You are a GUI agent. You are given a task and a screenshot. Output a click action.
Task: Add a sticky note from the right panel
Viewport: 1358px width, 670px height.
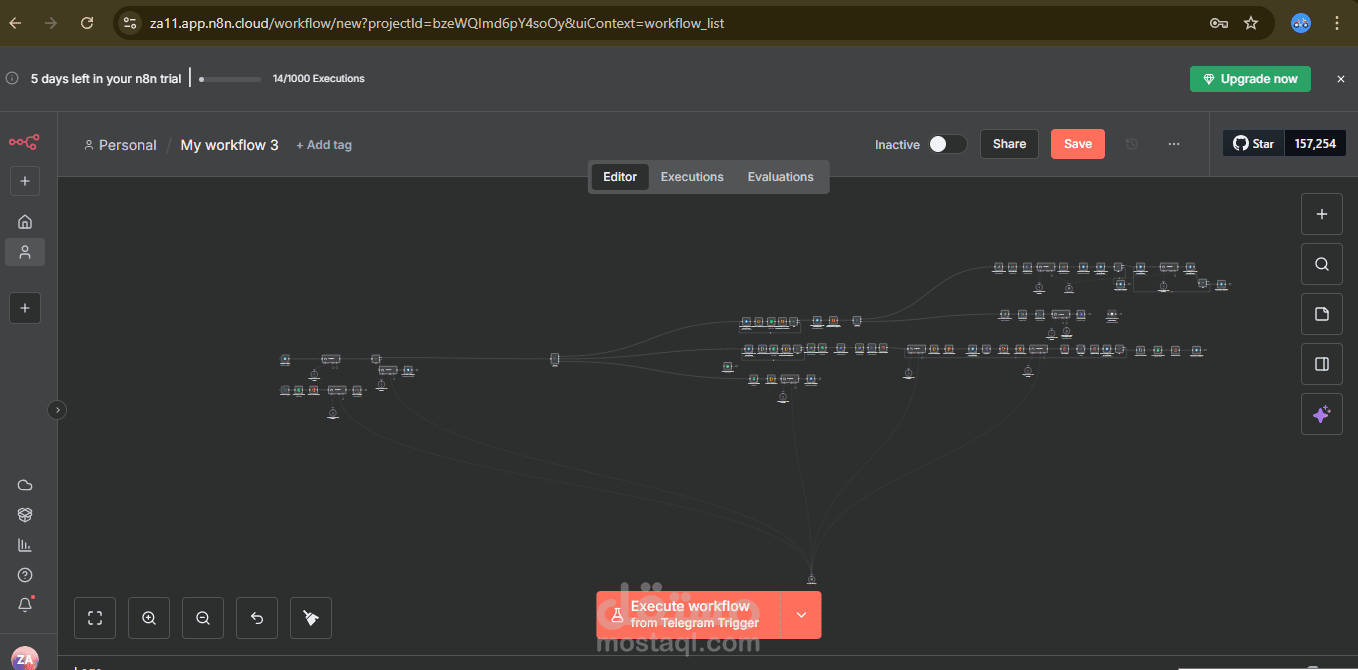1322,314
